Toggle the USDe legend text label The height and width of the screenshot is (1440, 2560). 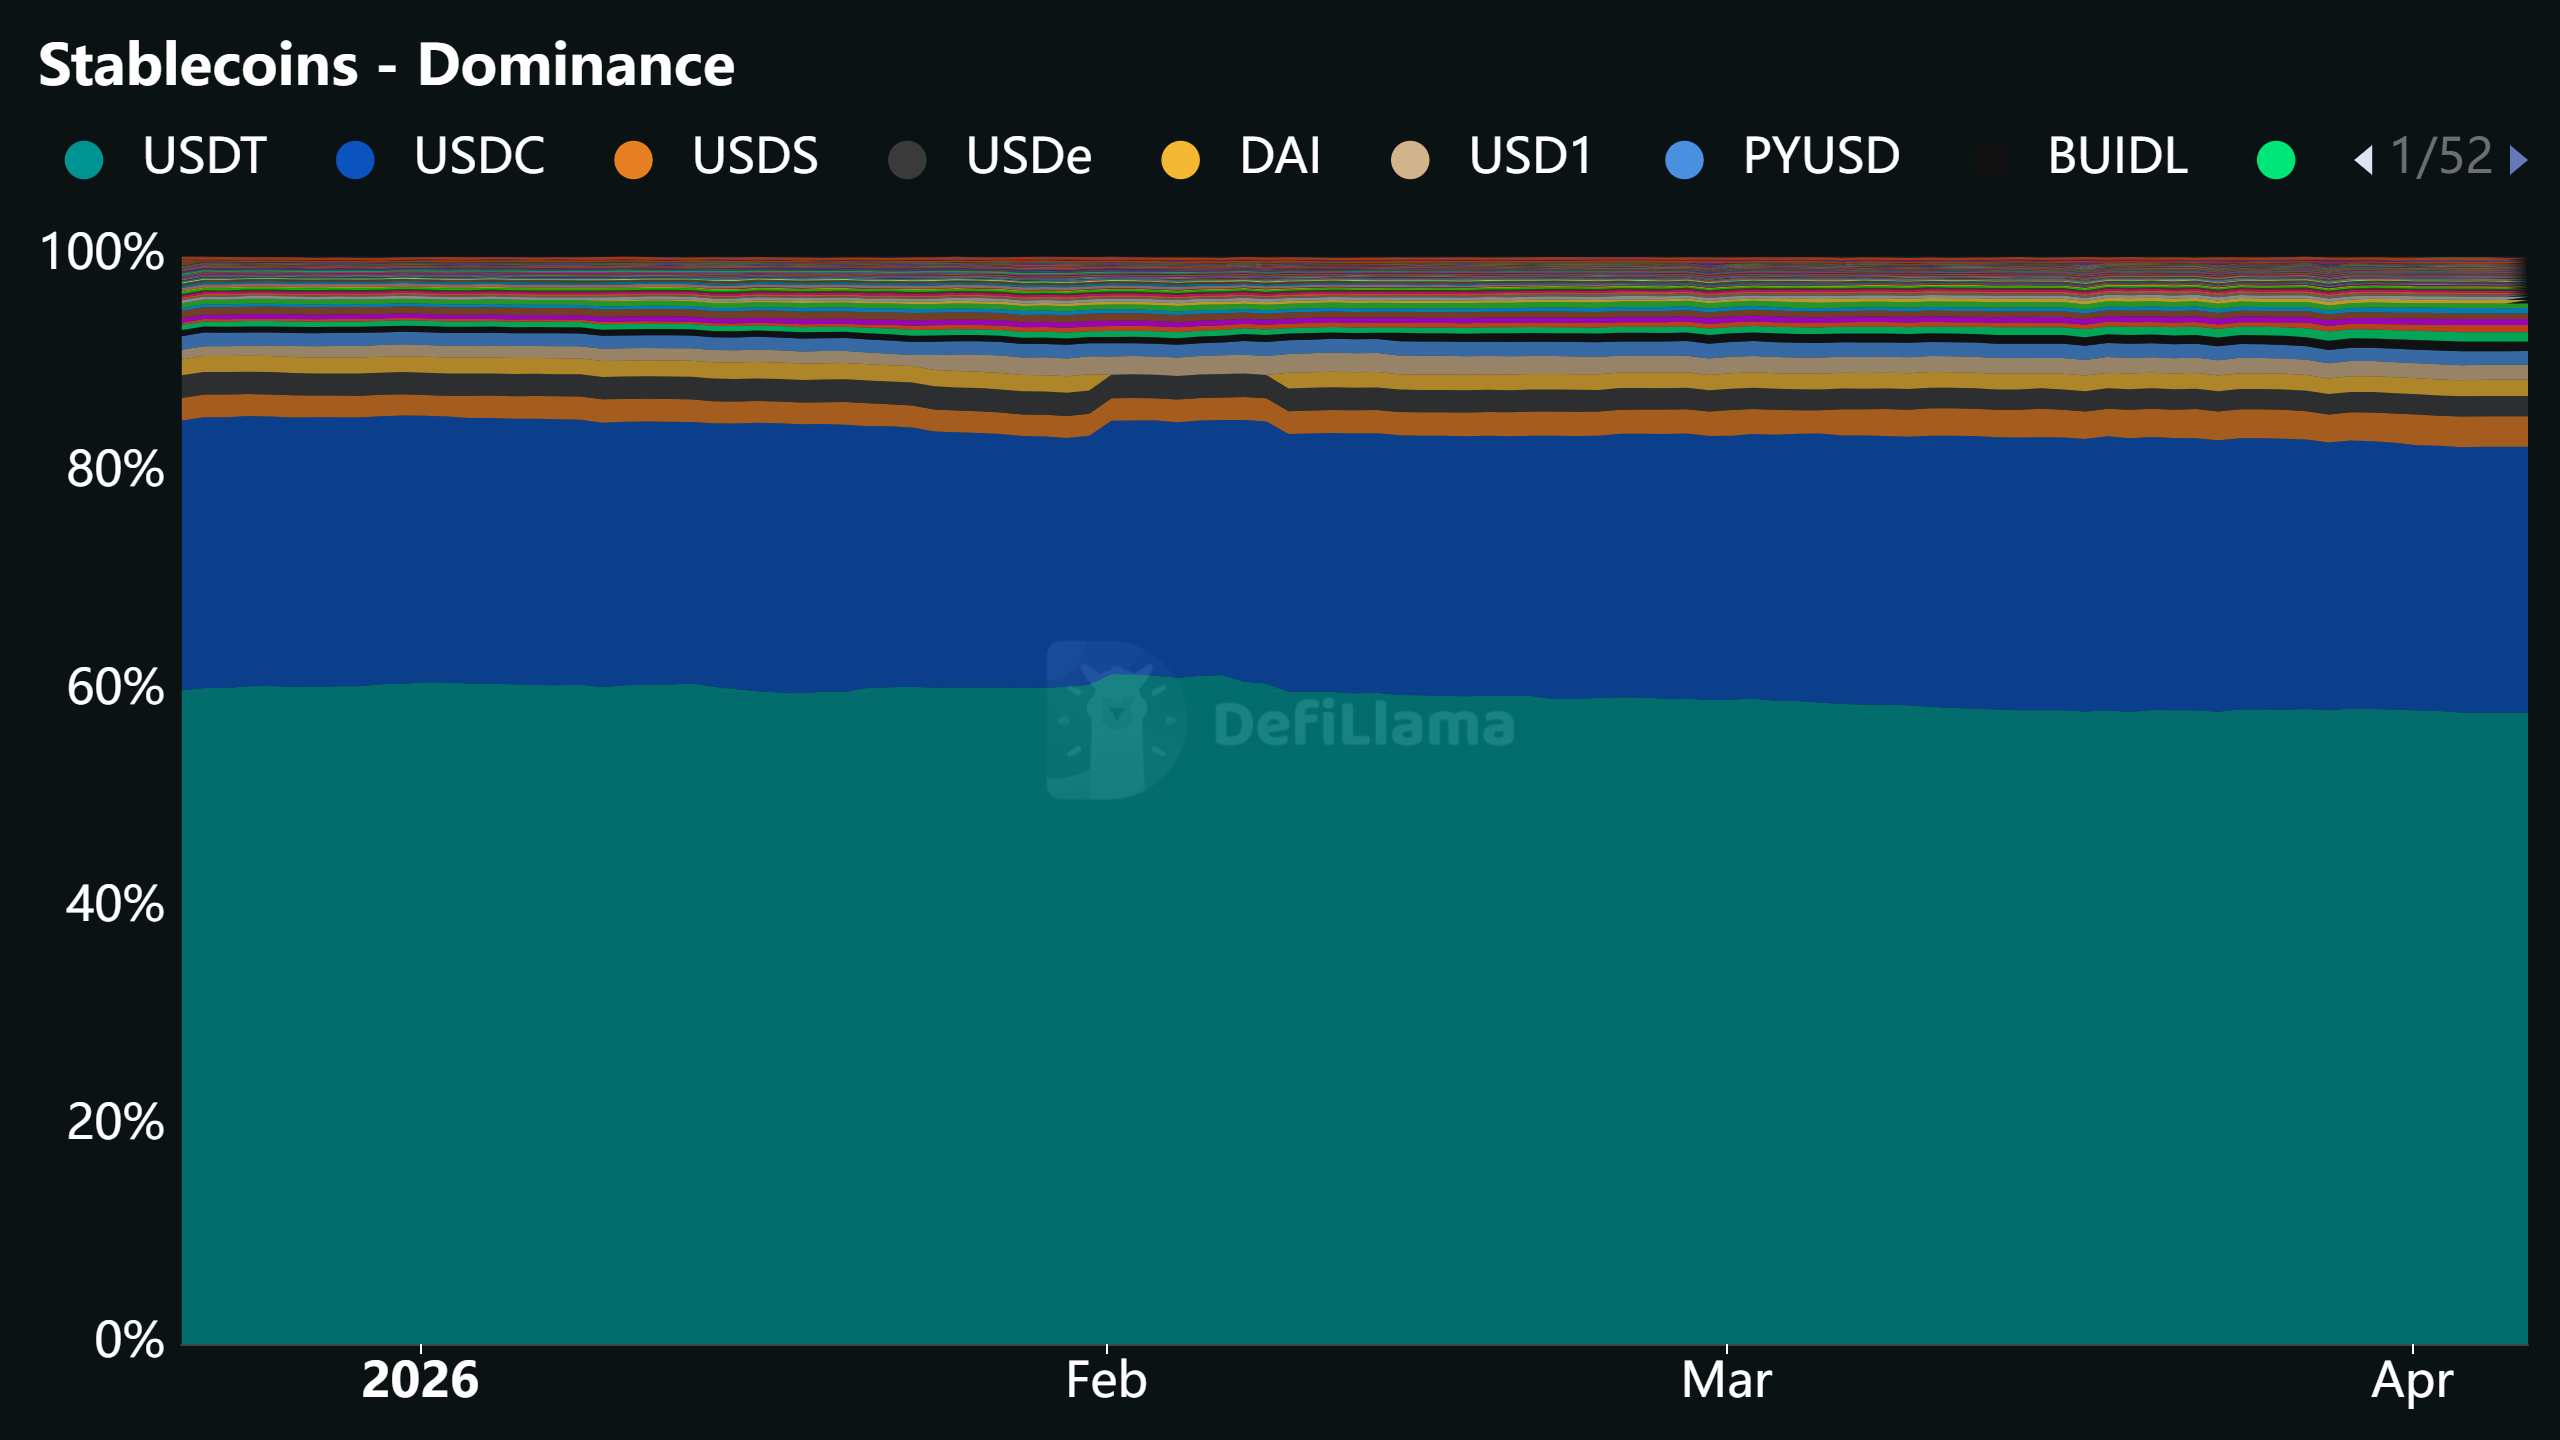1028,156
